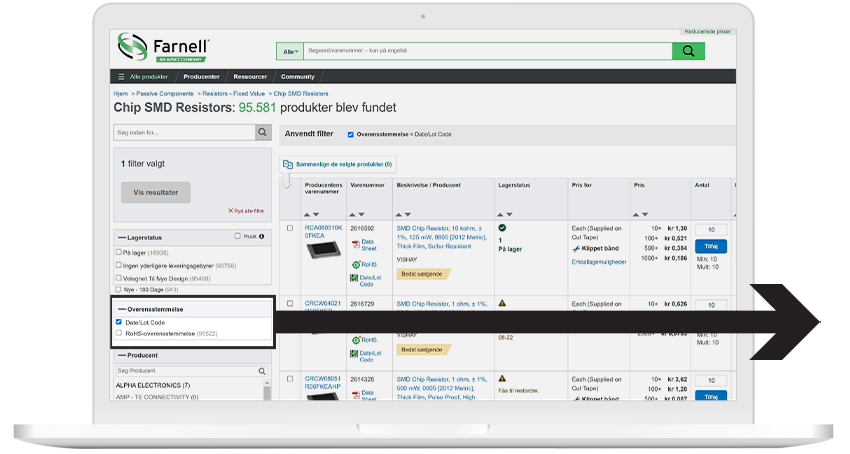The height and width of the screenshot is (454, 850).
Task: Open Data Sheet PDF icon for RCA080510K0FKEA
Action: 356,245
